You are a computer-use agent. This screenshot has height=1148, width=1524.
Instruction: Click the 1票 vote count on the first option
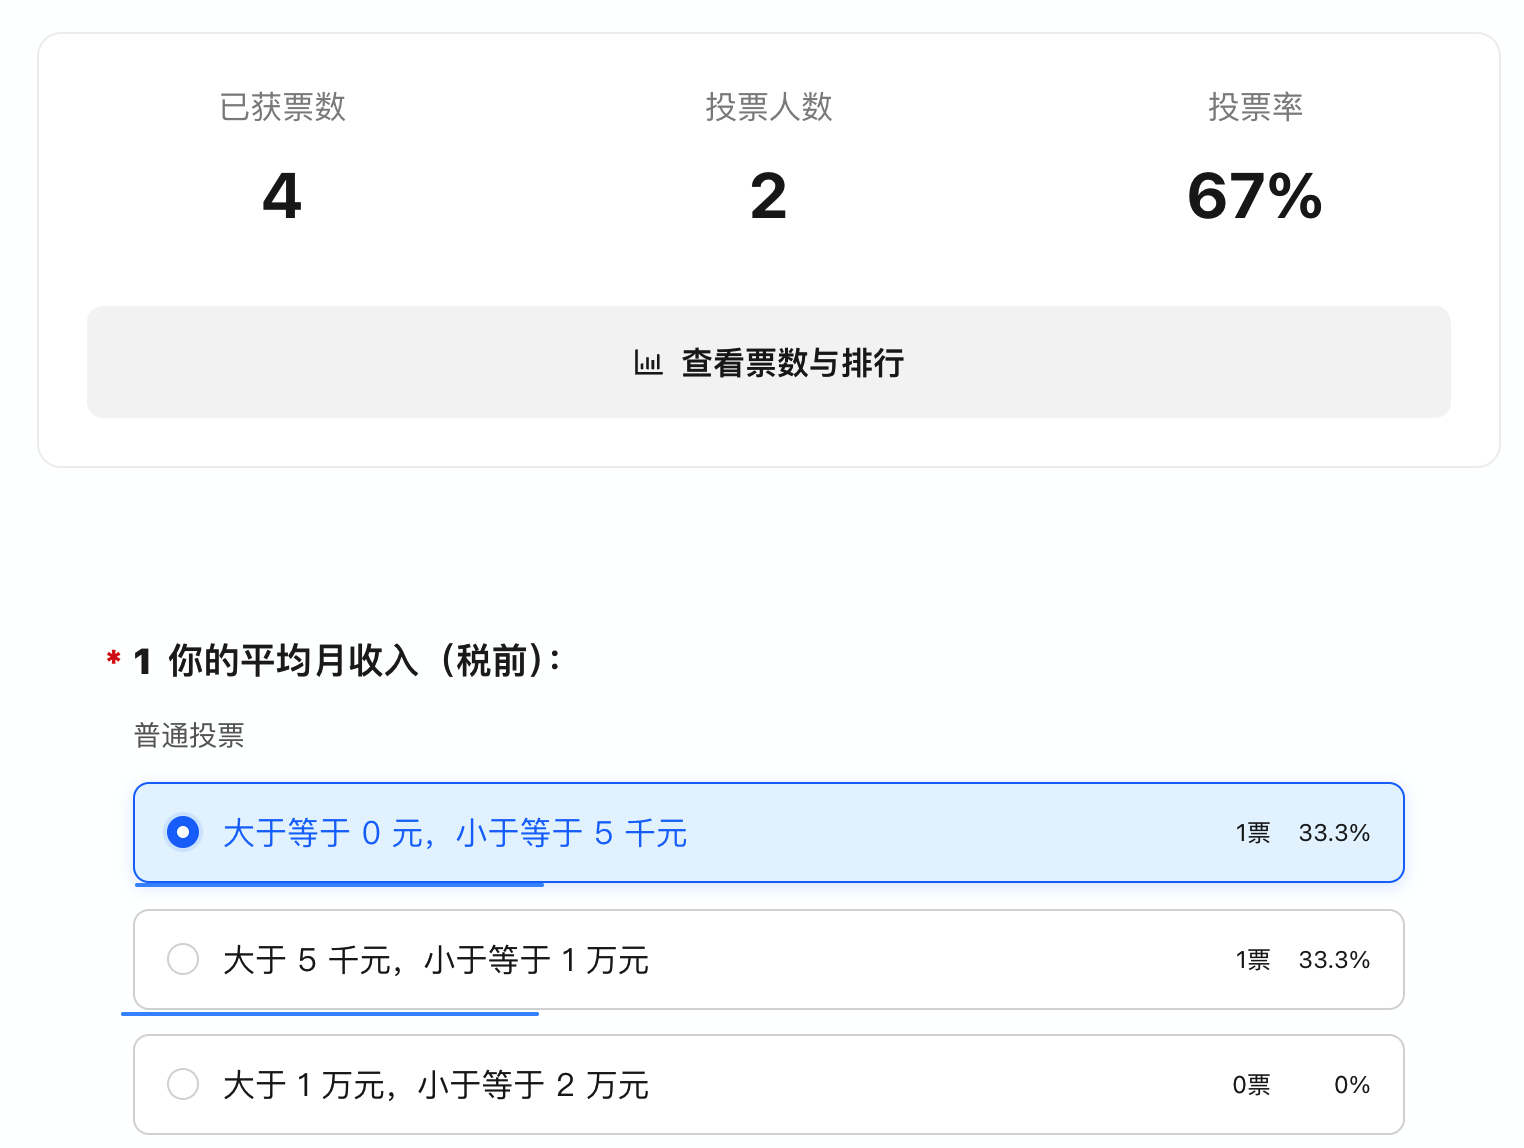coord(1252,831)
